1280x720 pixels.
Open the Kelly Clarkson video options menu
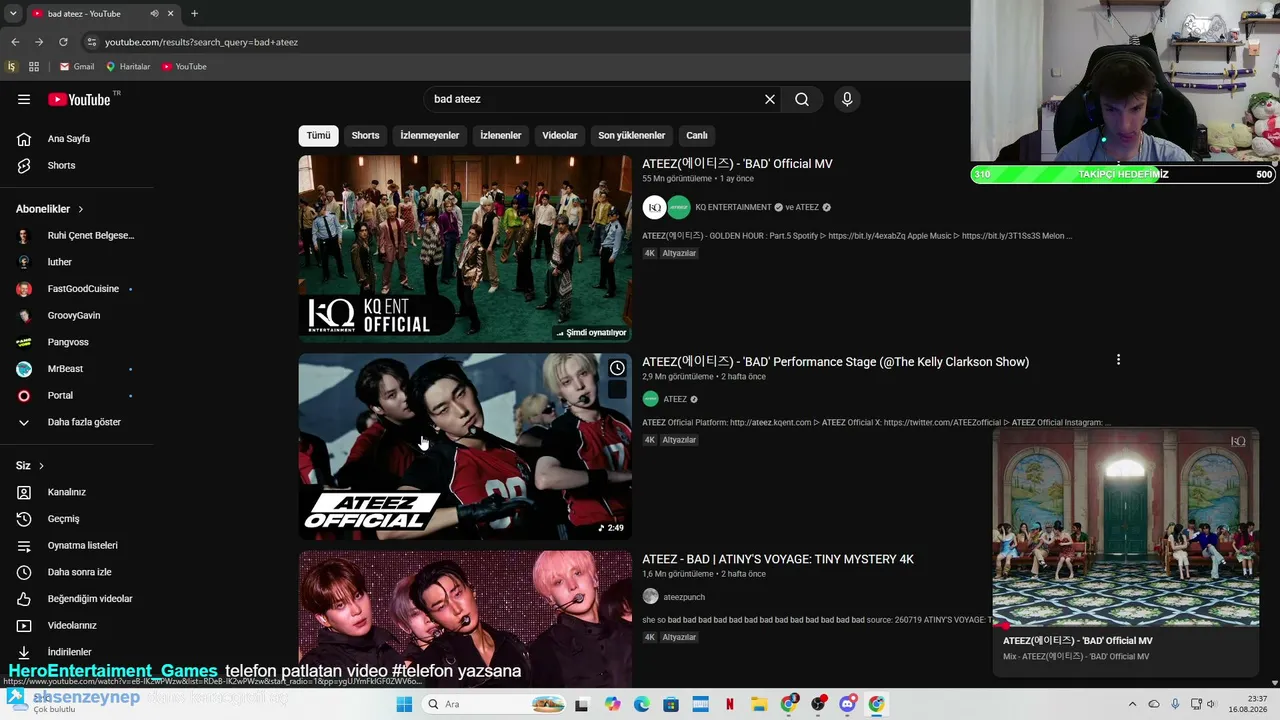tap(1118, 360)
